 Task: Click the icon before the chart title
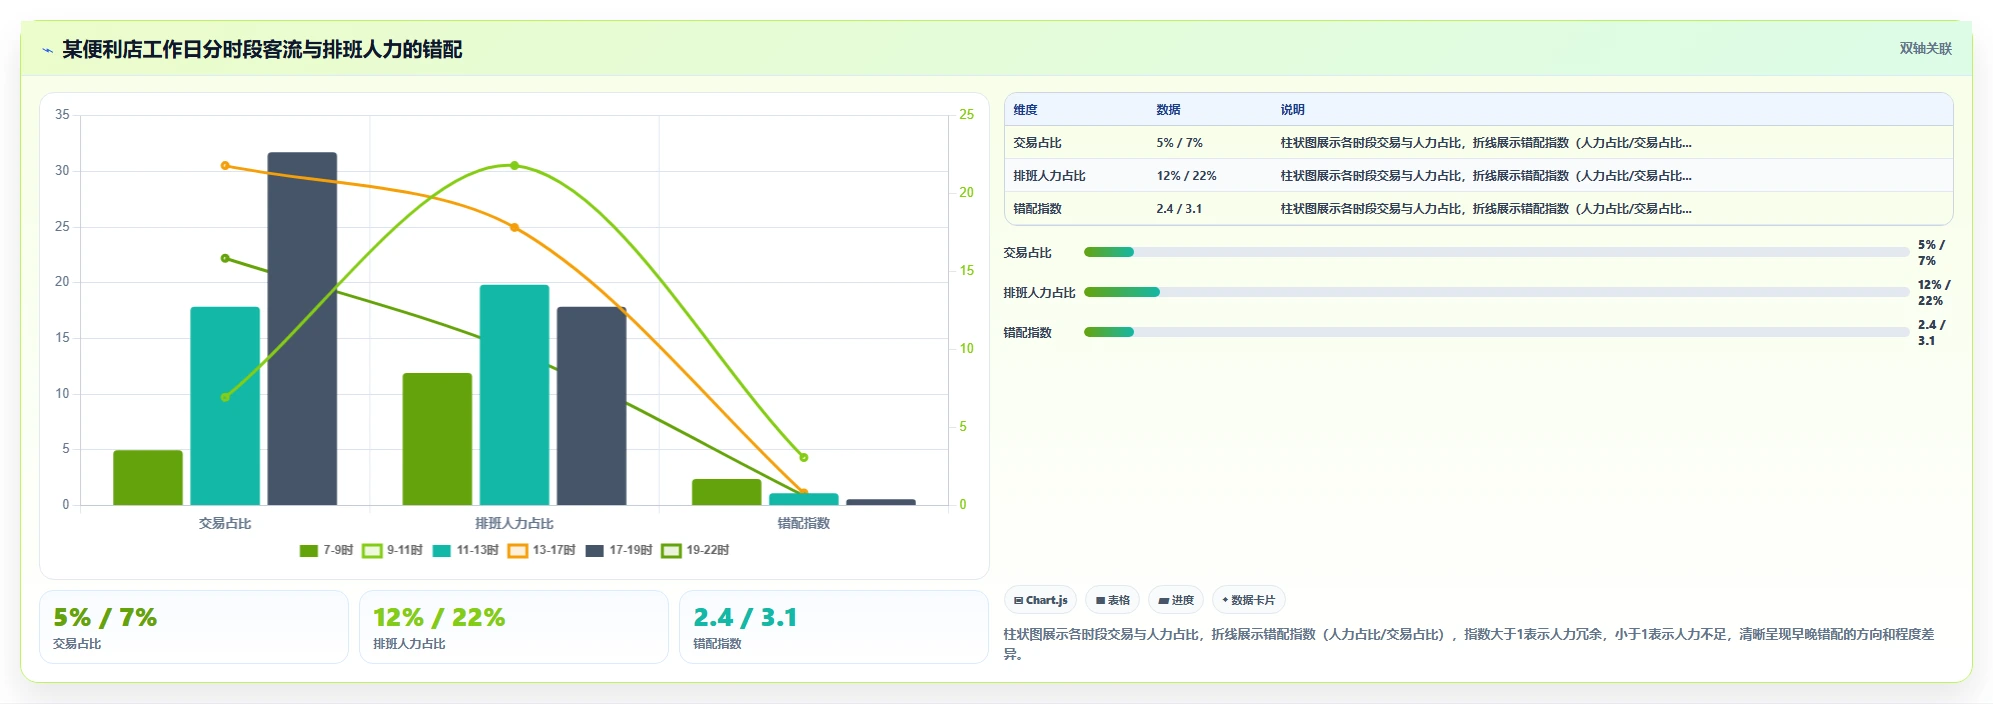[x=47, y=50]
